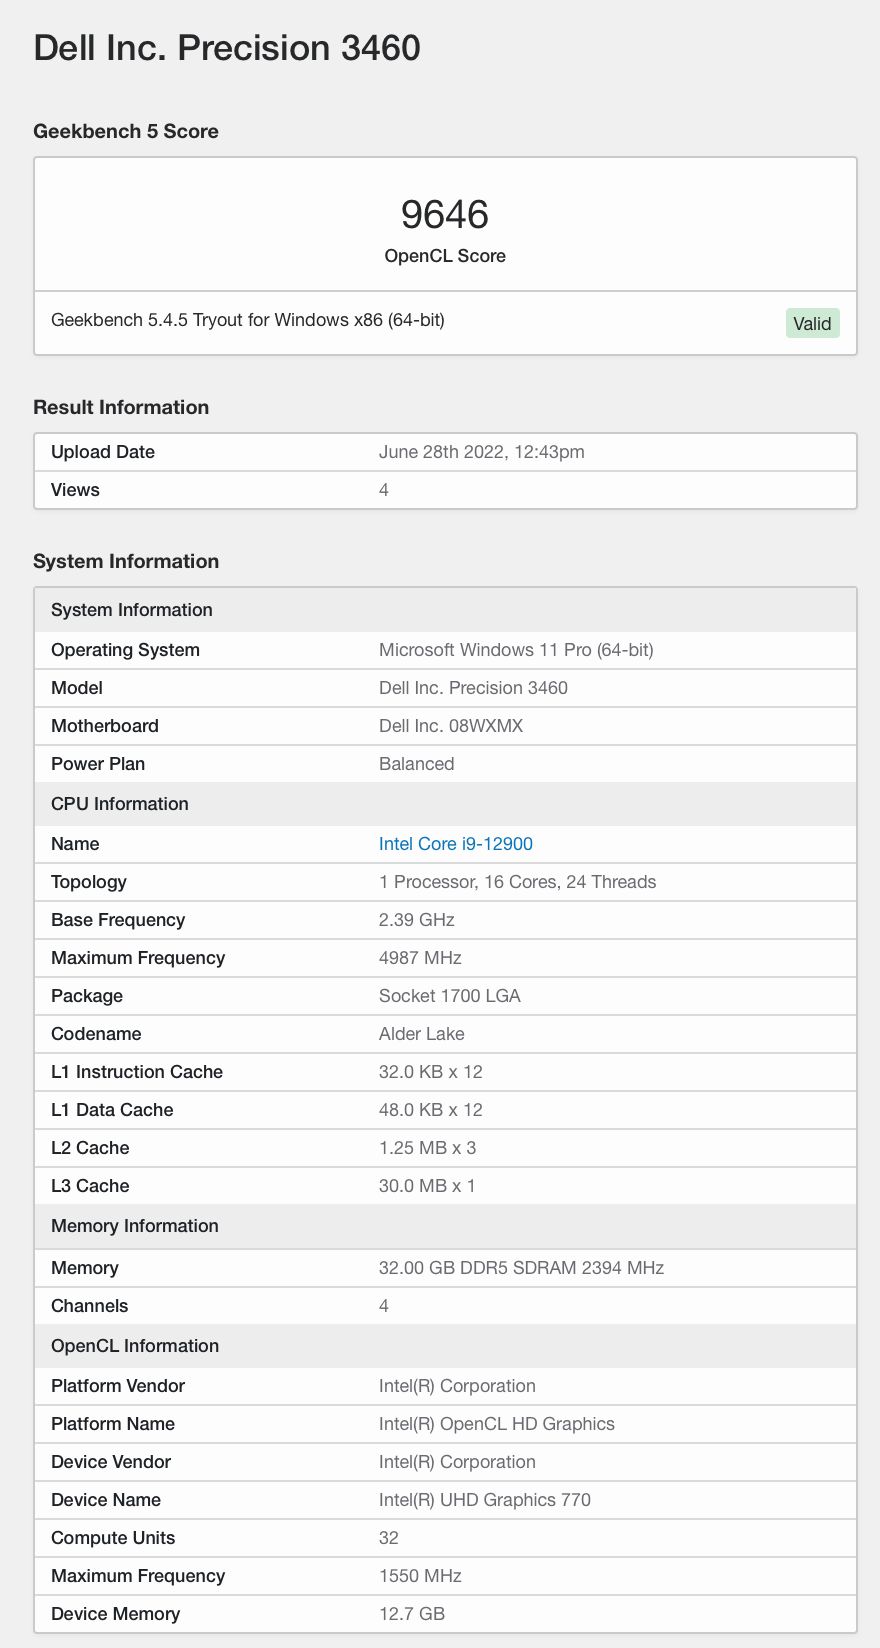
Task: Click the Result Information heading
Action: 121,407
